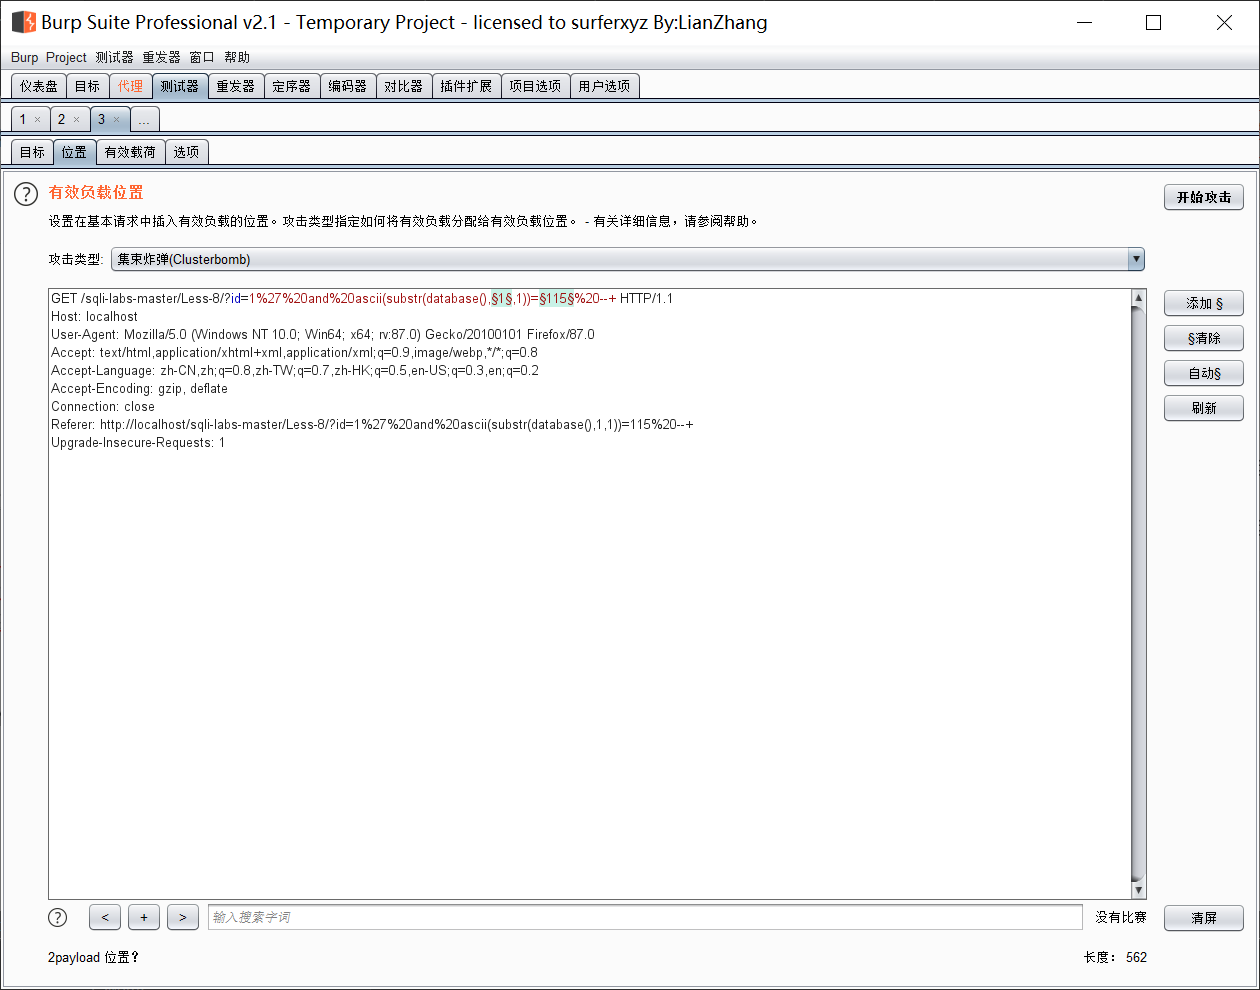
Task: Click the highlighted §115§ payload marker
Action: pyautogui.click(x=556, y=298)
